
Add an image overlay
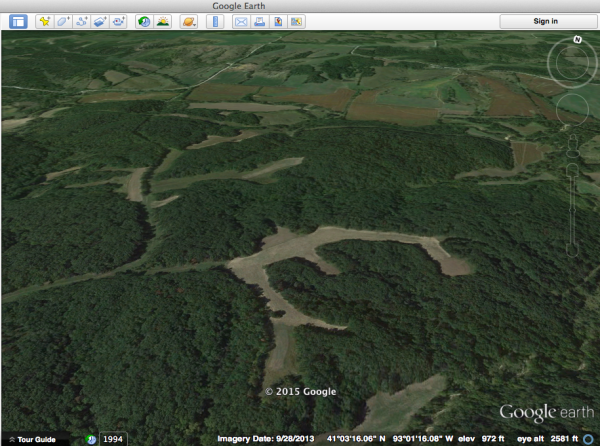(x=100, y=21)
